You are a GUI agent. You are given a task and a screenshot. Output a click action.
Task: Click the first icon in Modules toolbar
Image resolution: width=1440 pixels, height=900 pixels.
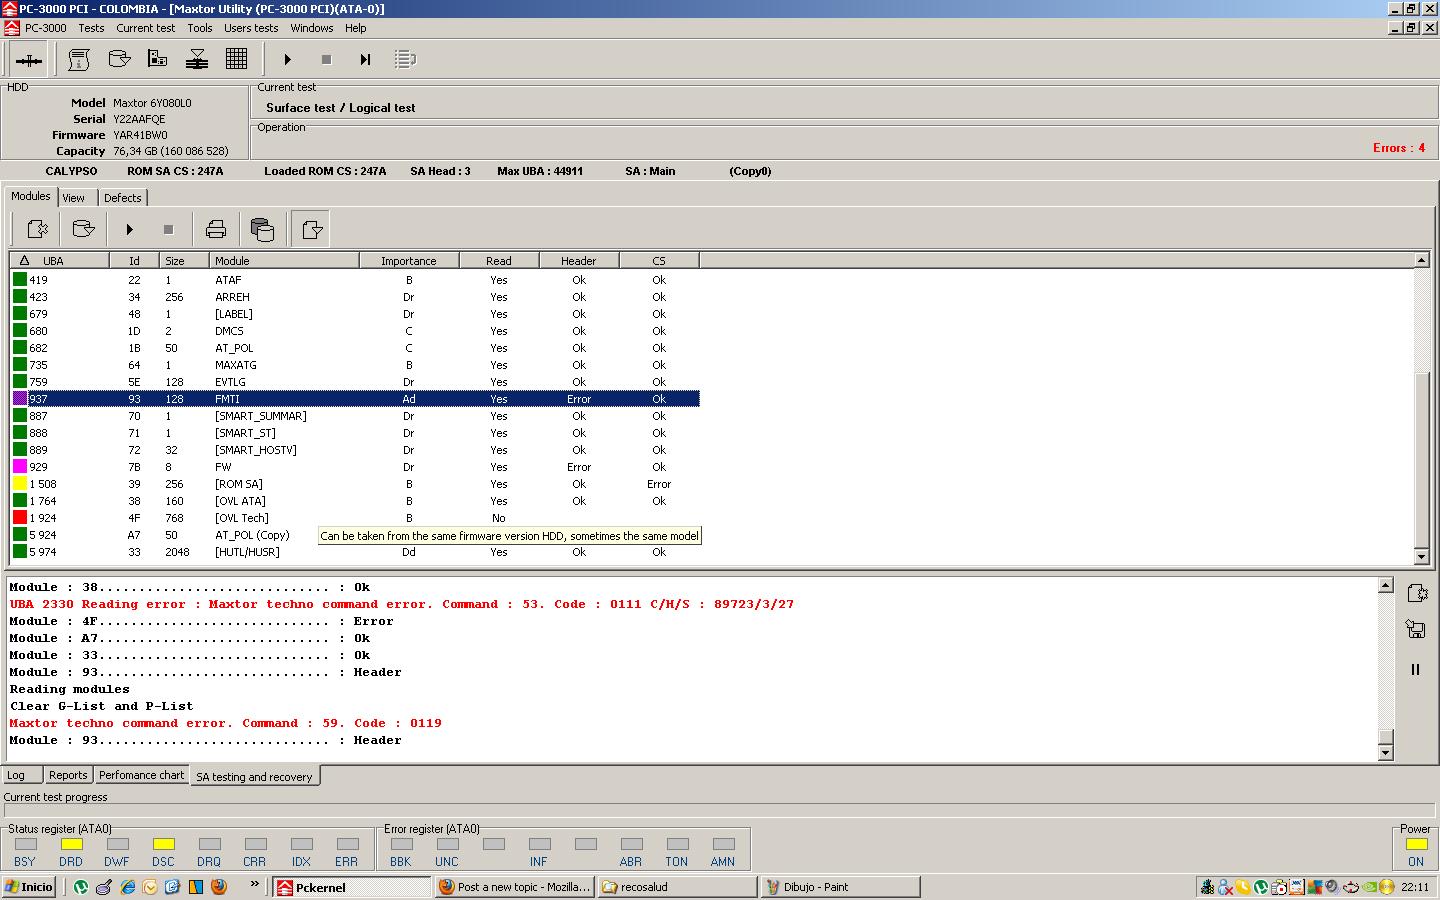[x=37, y=229]
